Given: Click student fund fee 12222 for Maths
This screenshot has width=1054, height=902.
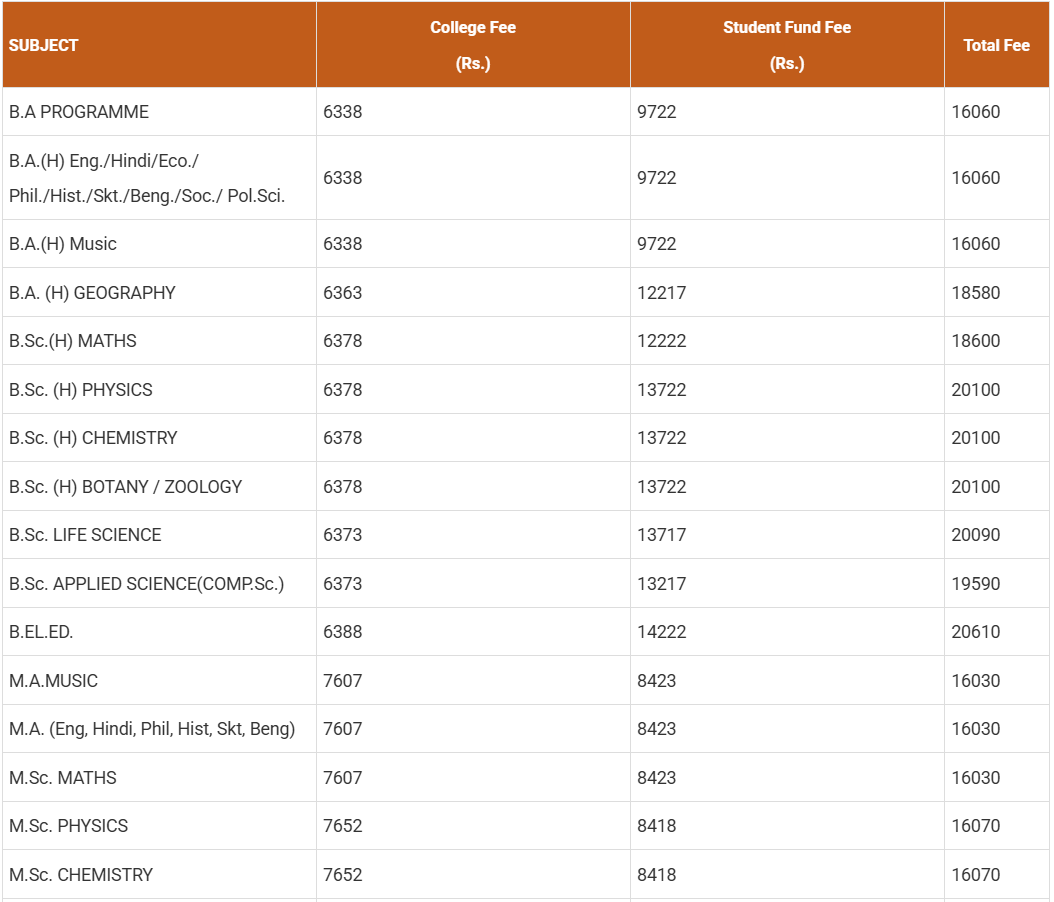Looking at the screenshot, I should pyautogui.click(x=662, y=341).
